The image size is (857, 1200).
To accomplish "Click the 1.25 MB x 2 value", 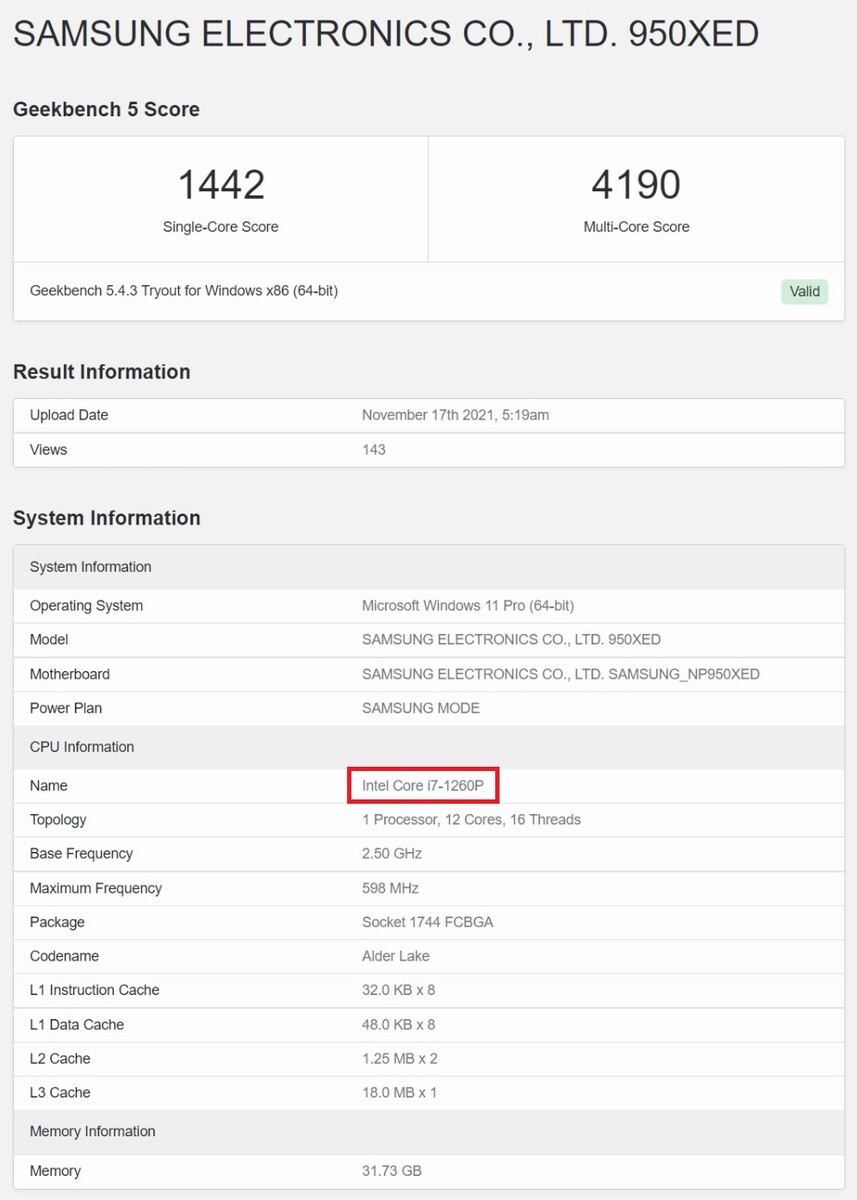I will click(x=400, y=1059).
